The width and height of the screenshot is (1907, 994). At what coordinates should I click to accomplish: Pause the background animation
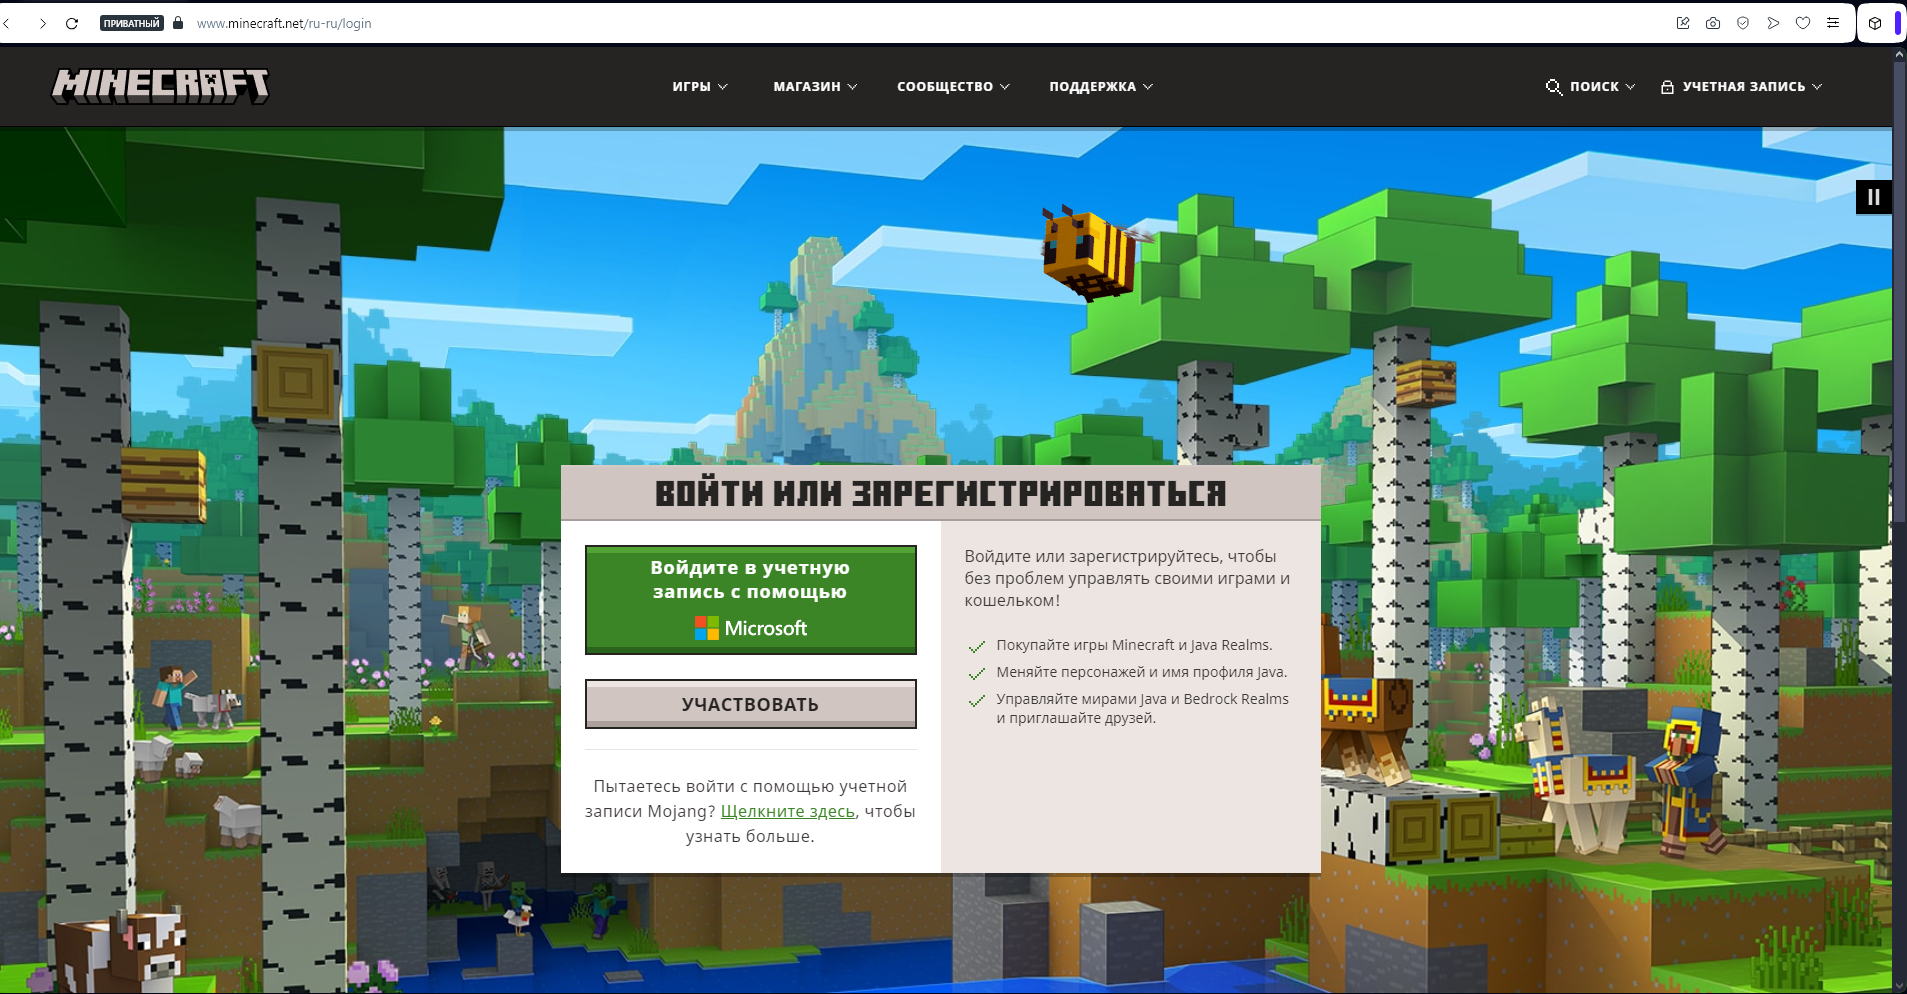pos(1874,197)
